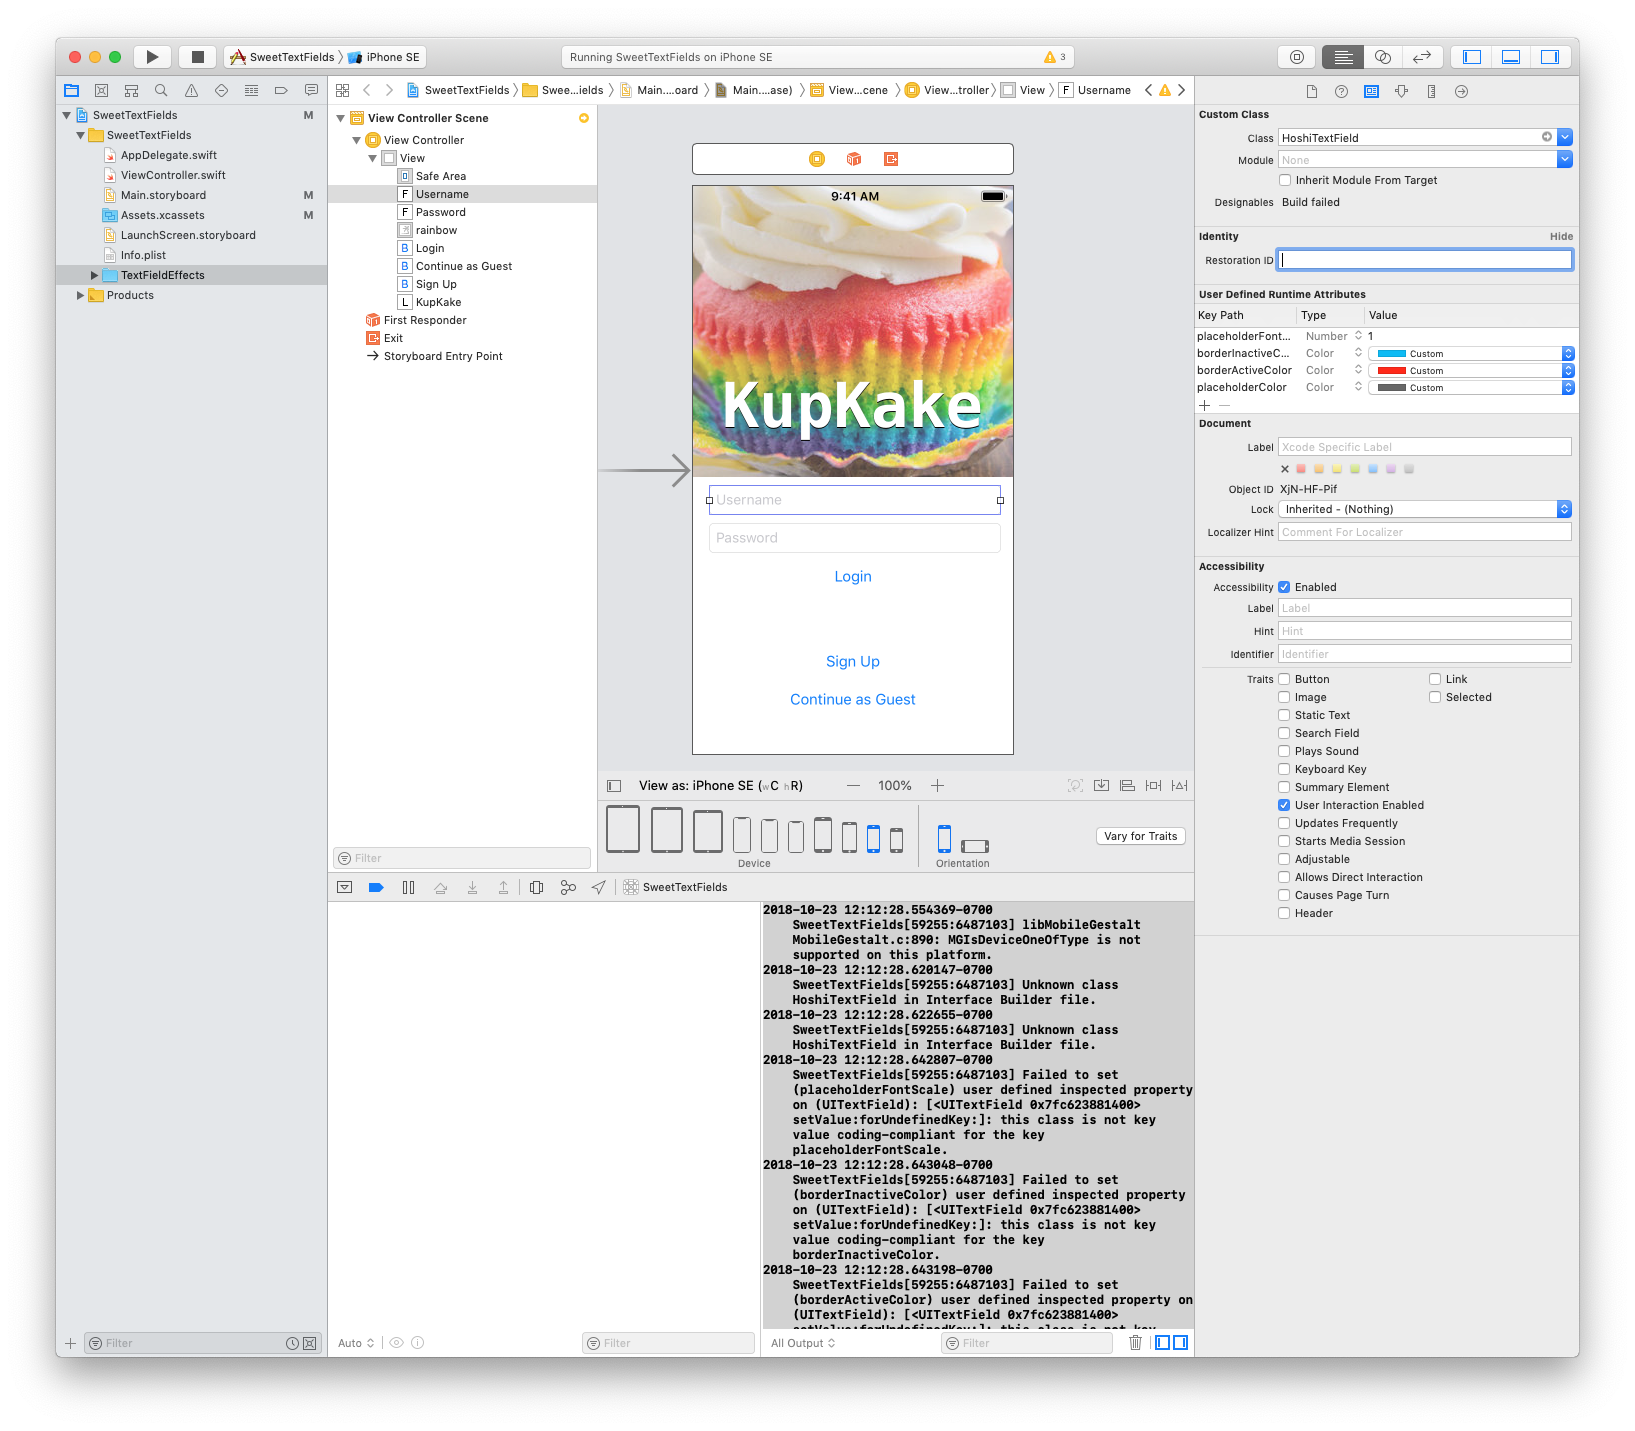Viewport: 1635px width, 1431px height.
Task: Hide the right utilities panel
Action: [x=1551, y=57]
